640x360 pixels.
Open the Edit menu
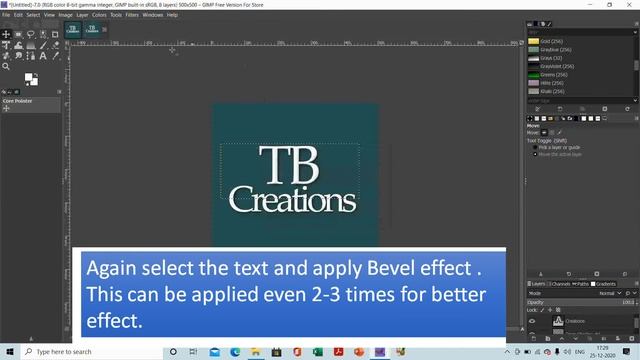18,15
